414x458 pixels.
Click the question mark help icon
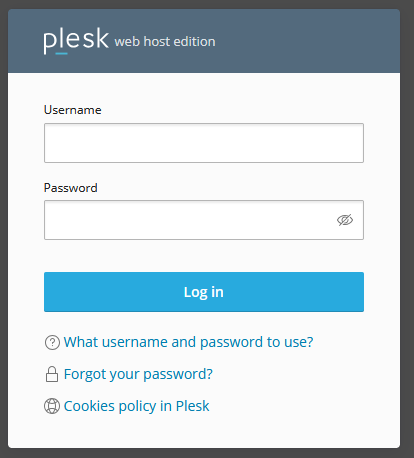[x=52, y=342]
